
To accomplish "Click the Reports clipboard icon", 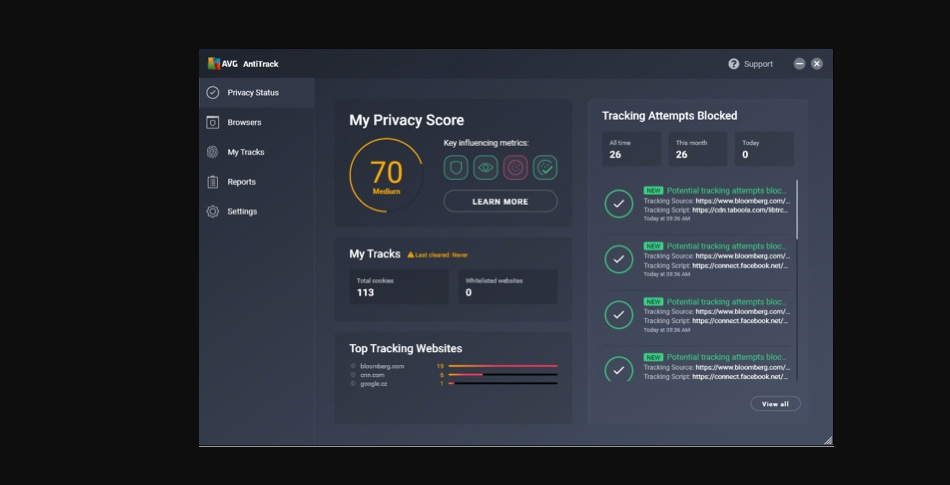I will 212,182.
